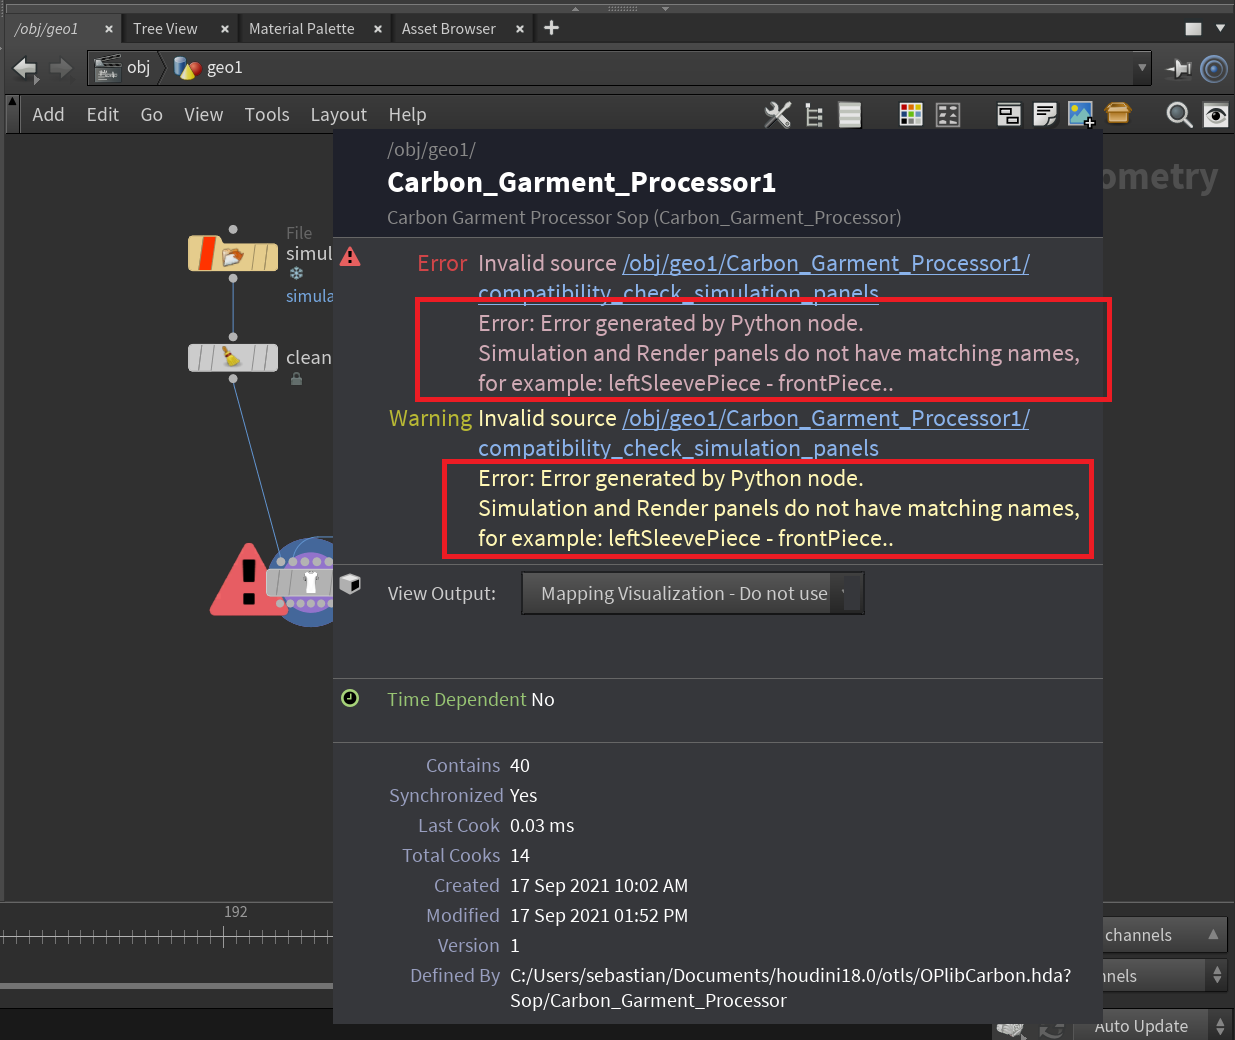The height and width of the screenshot is (1040, 1235).
Task: Switch to the Tree View tab
Action: [x=165, y=29]
